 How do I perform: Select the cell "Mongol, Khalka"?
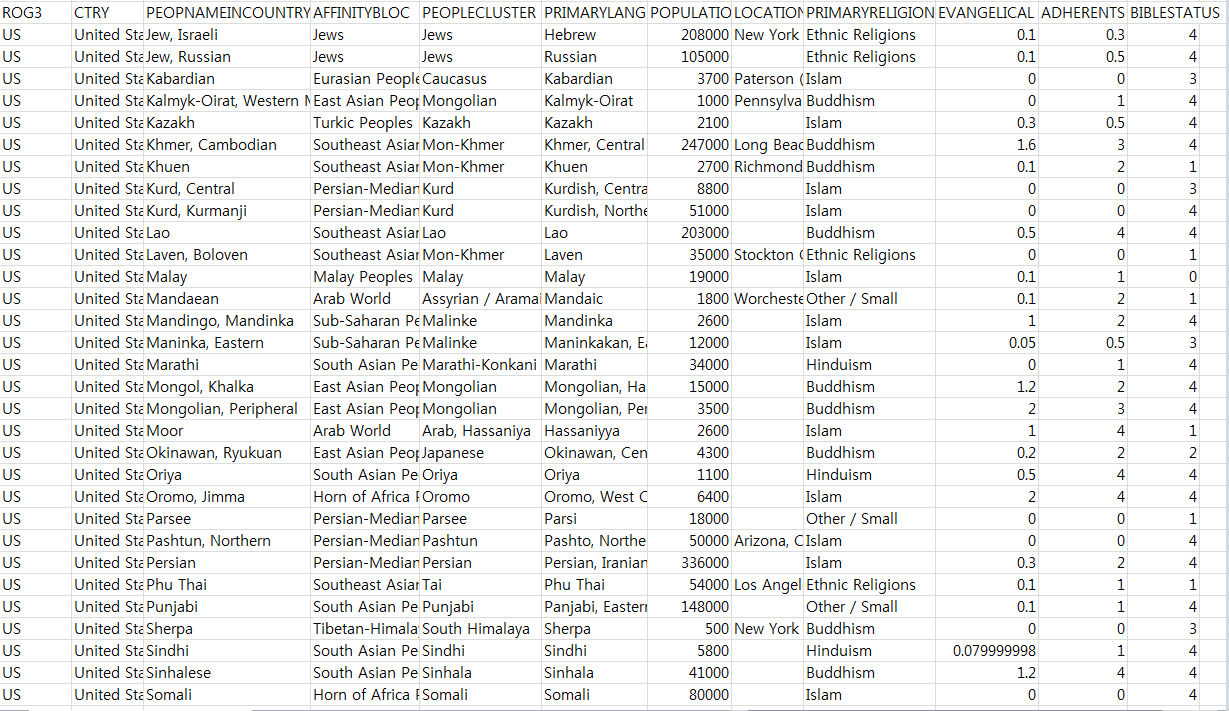click(x=227, y=387)
